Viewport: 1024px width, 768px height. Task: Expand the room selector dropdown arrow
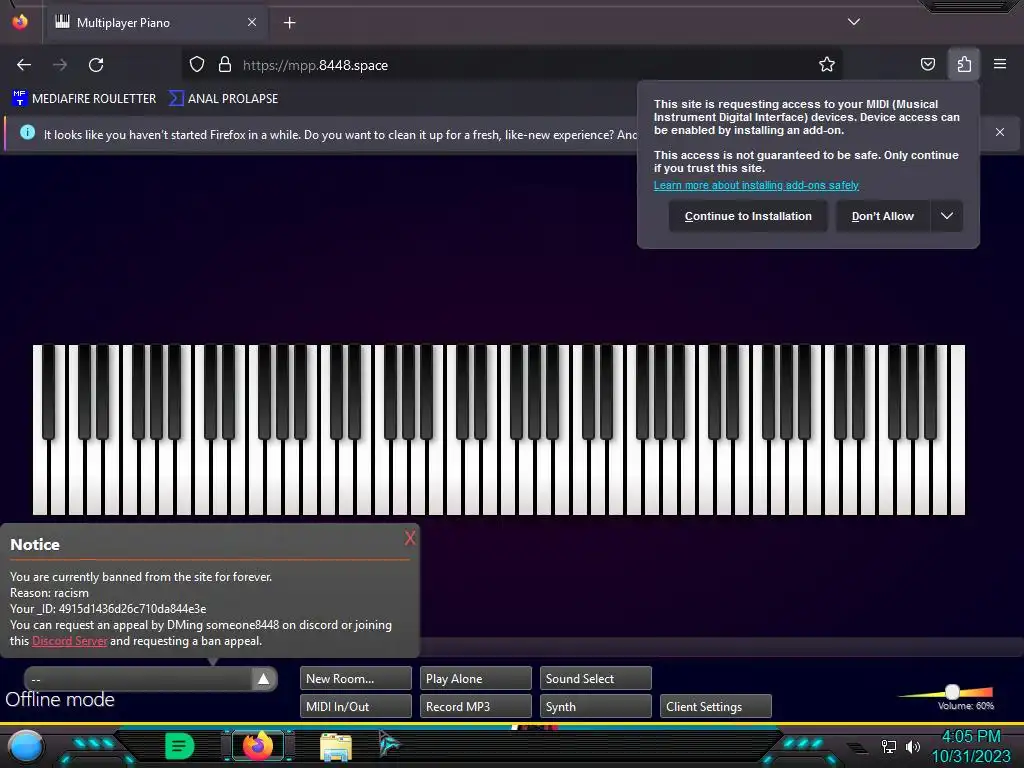[x=263, y=679]
